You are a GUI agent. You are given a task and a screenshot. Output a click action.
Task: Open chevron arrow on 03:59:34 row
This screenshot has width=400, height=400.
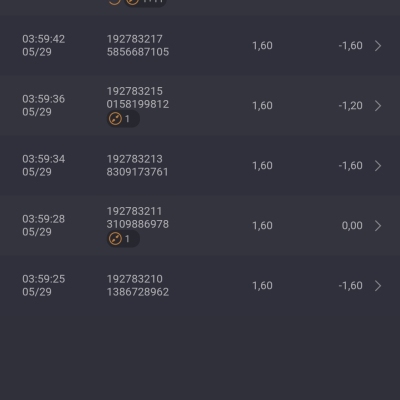[378, 166]
